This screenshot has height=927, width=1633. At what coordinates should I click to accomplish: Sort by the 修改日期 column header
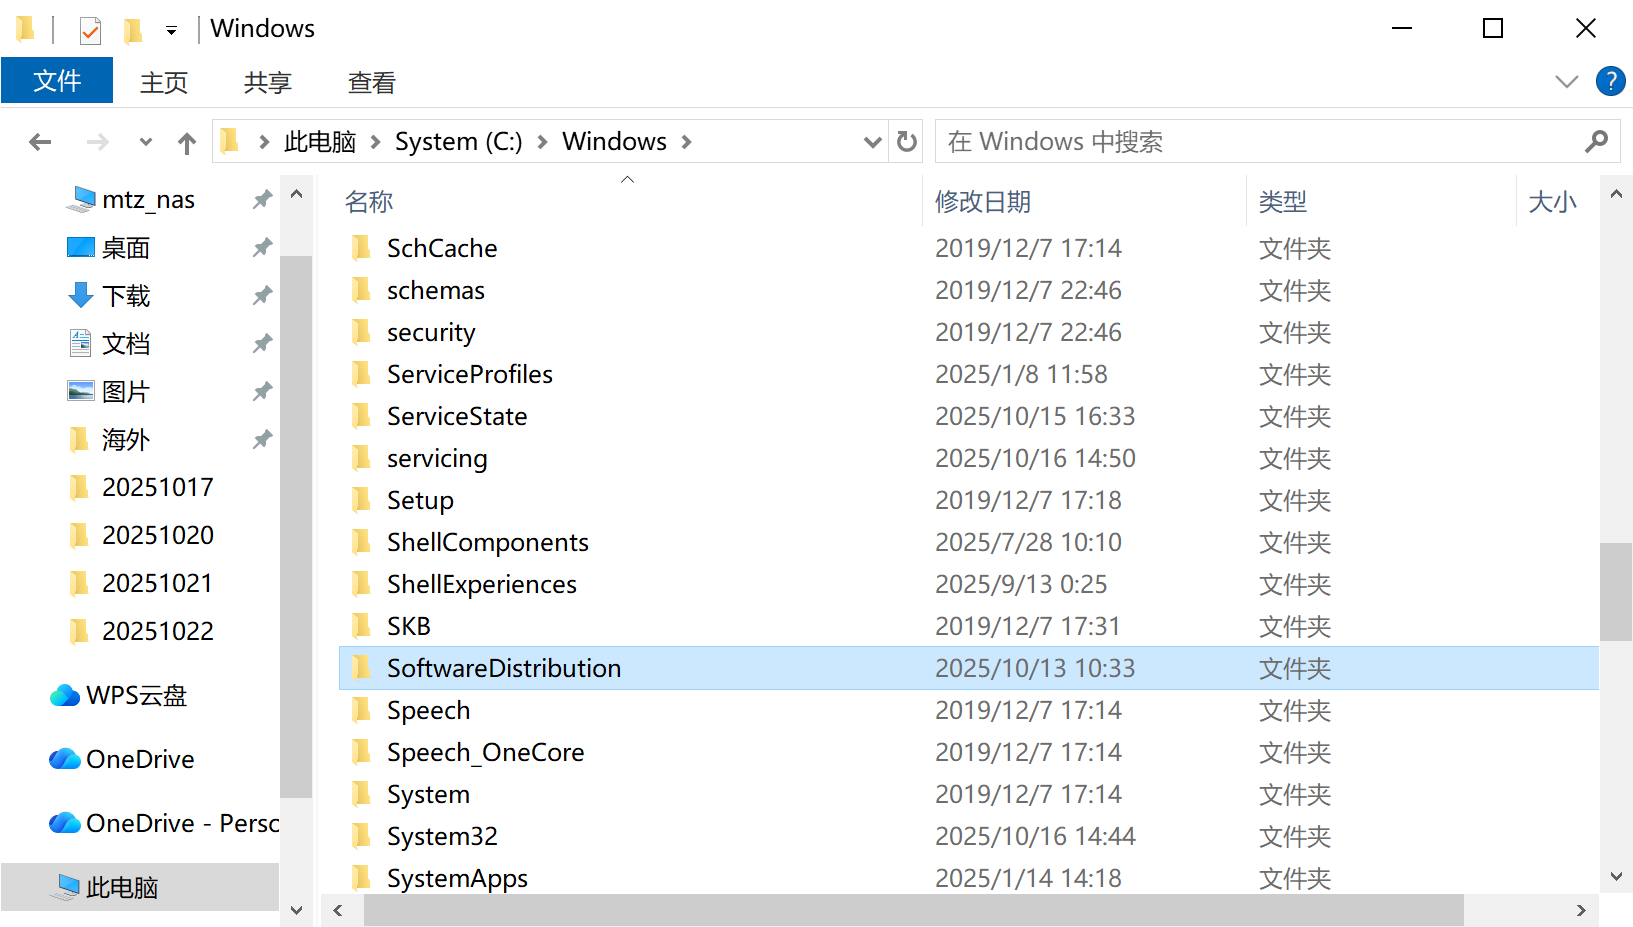982,202
